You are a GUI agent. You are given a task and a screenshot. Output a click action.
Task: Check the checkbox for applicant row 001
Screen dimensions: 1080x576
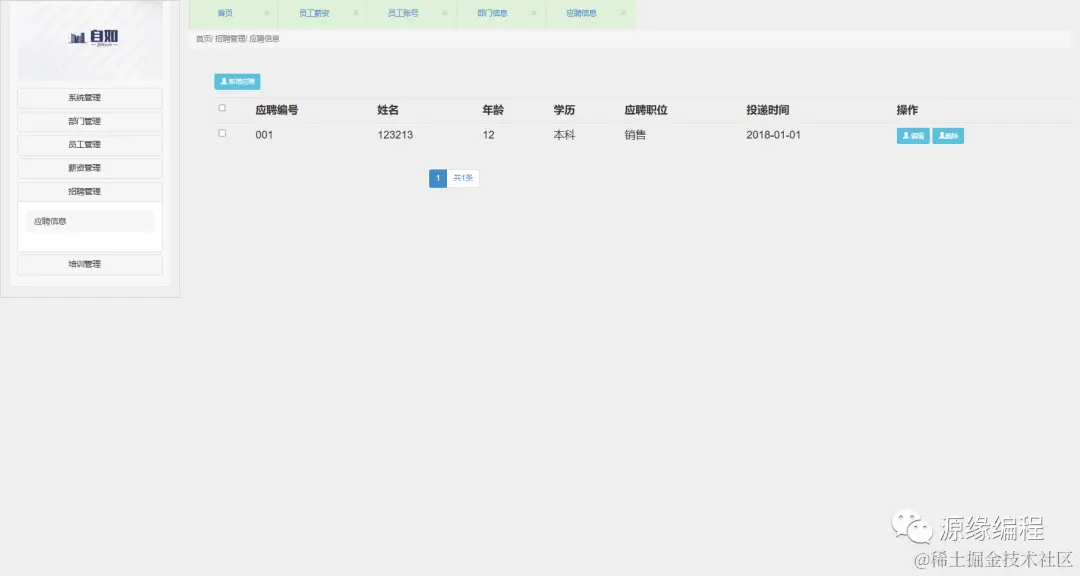pyautogui.click(x=222, y=132)
